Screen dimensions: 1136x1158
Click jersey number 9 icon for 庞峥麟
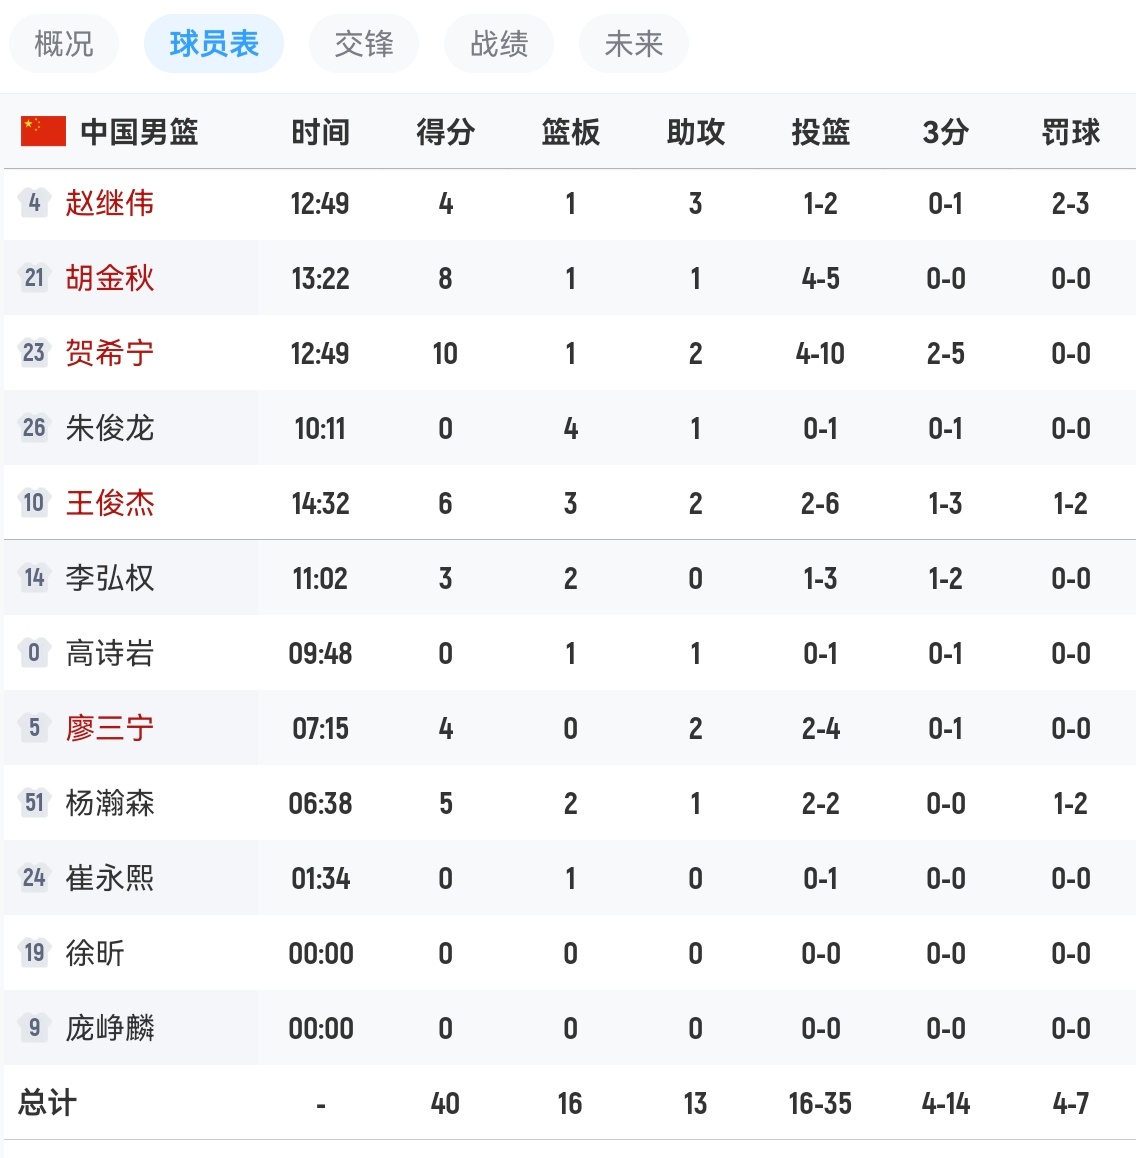(34, 1027)
